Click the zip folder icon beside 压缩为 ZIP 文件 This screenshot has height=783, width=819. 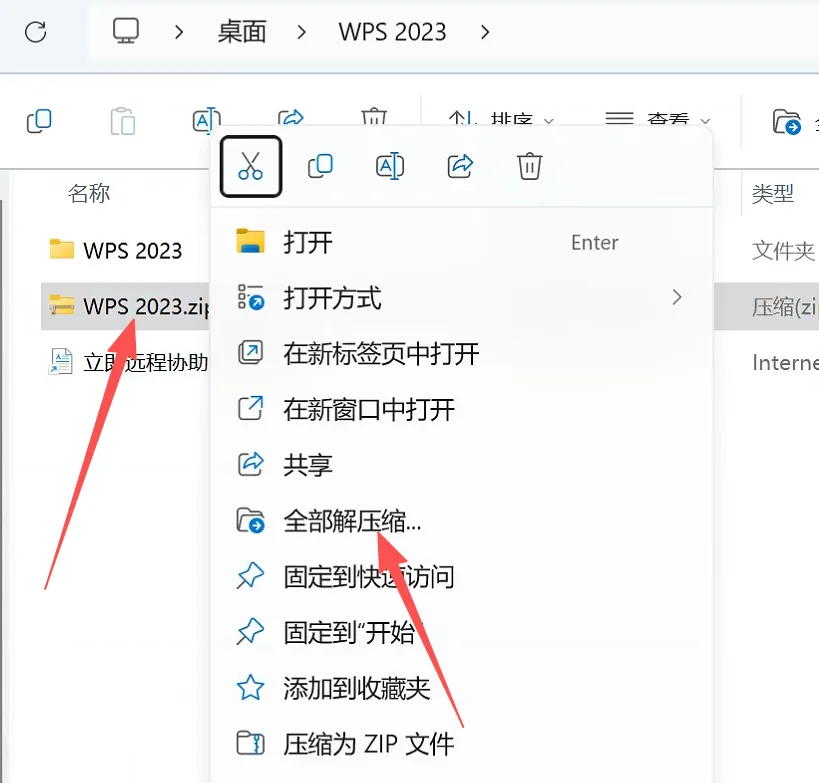point(251,743)
